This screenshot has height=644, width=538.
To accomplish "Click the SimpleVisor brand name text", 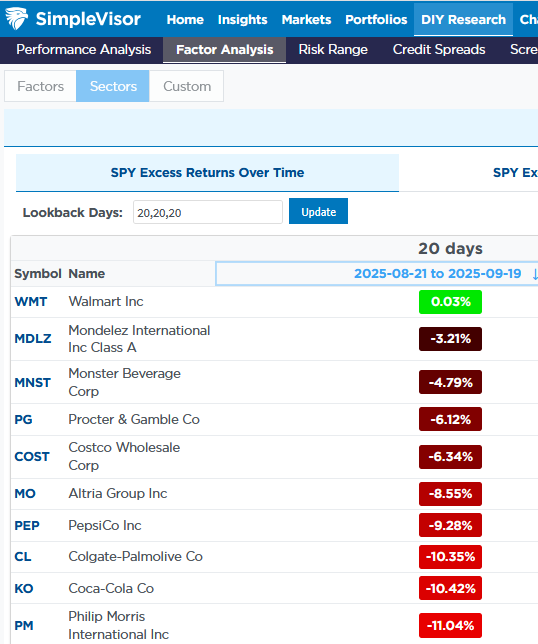I will [x=88, y=19].
